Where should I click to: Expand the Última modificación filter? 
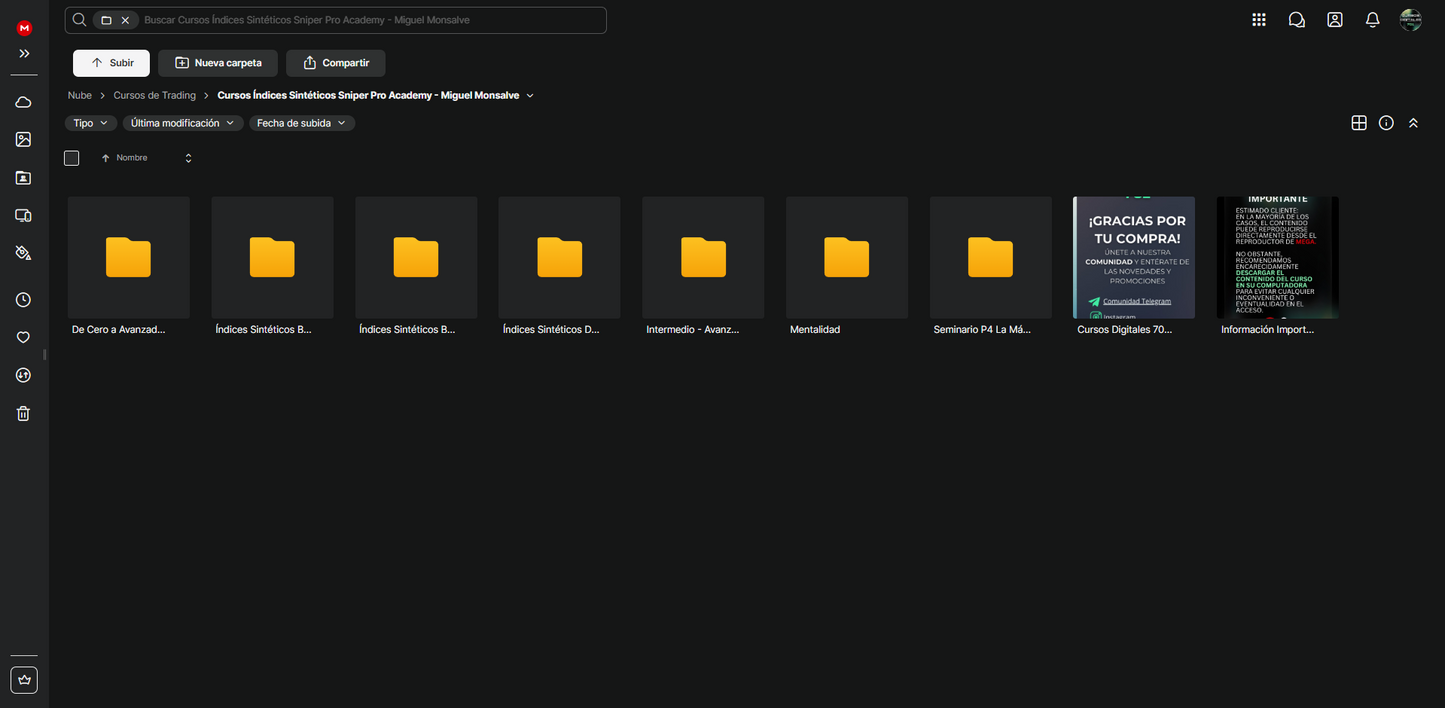point(182,123)
